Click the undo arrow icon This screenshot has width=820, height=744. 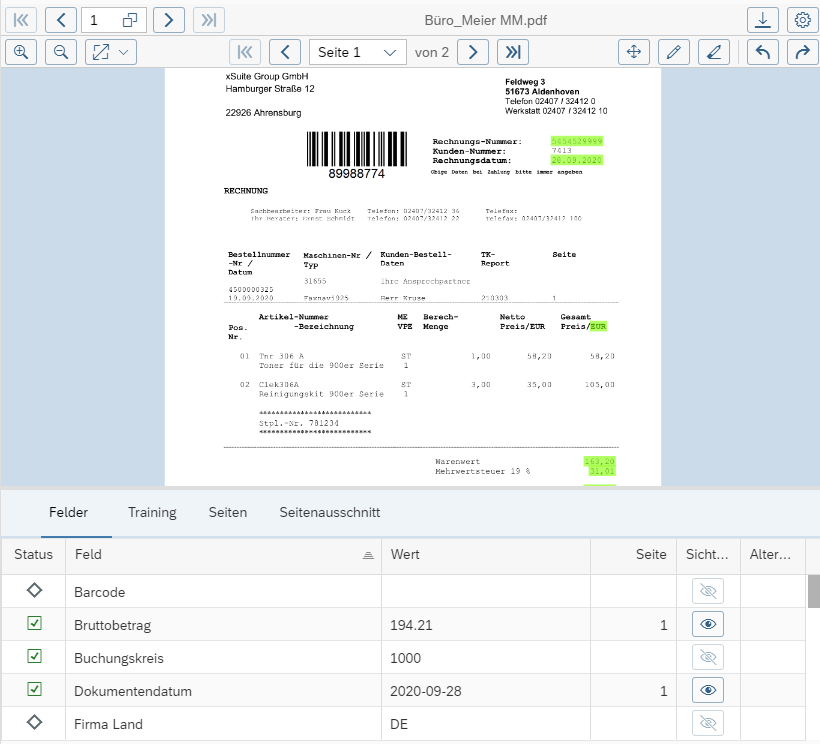pyautogui.click(x=763, y=52)
